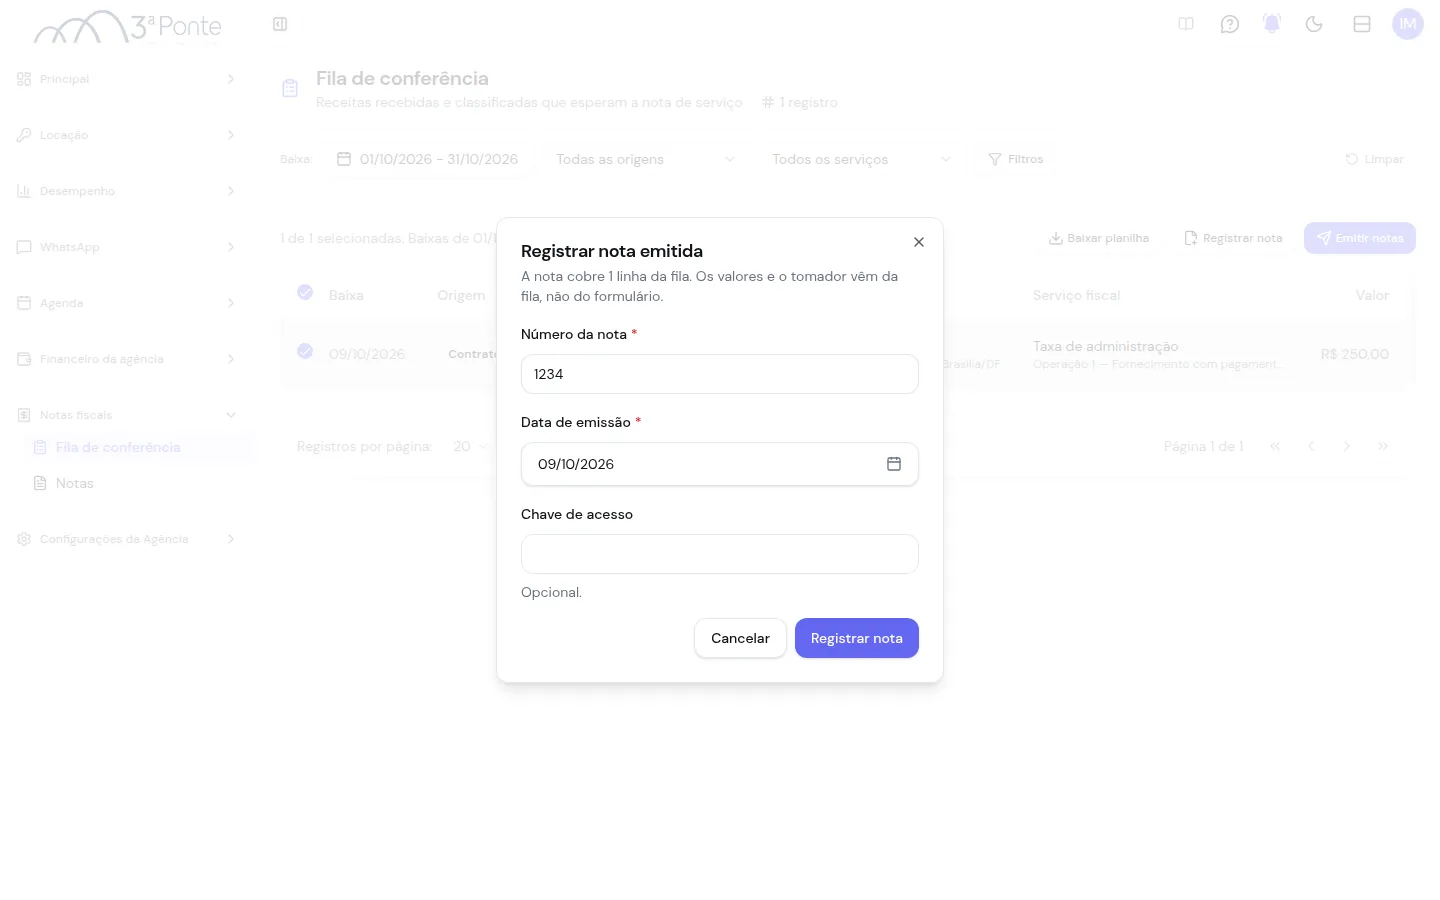
Task: Click the Data de emissão date field
Action: coord(720,464)
